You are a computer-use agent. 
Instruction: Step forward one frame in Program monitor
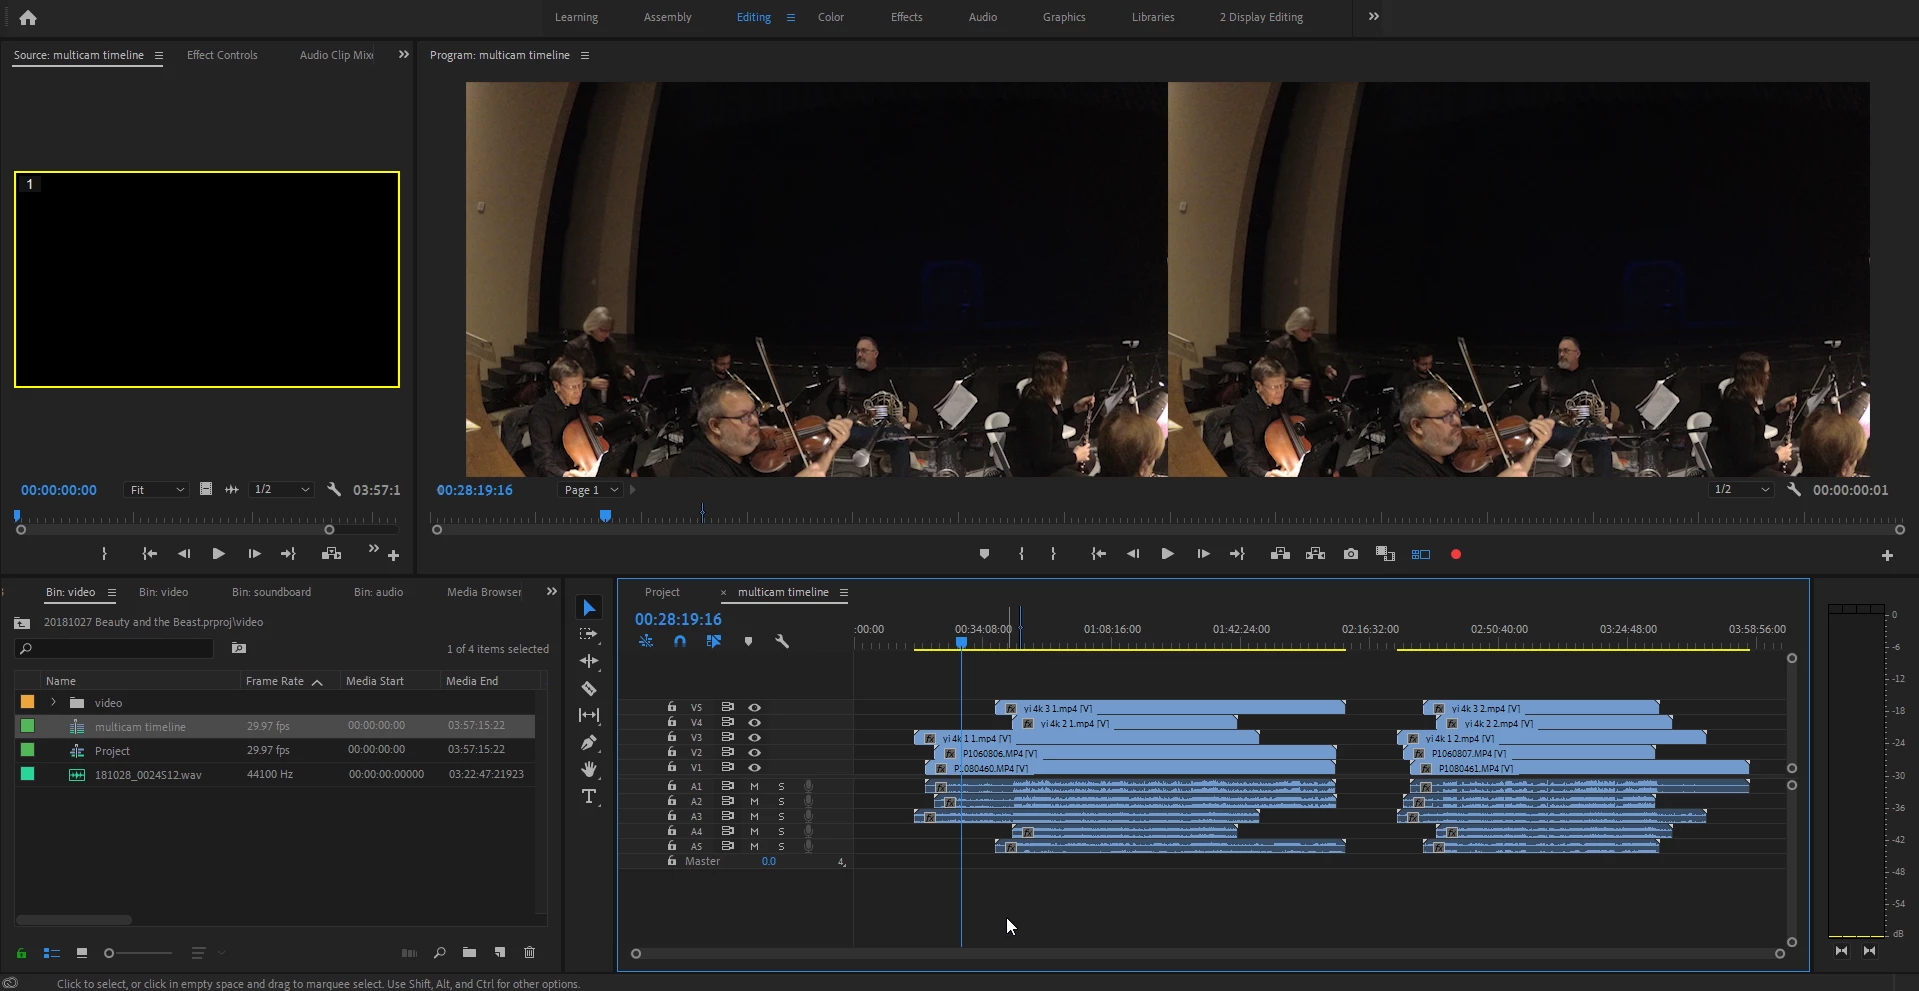1203,554
